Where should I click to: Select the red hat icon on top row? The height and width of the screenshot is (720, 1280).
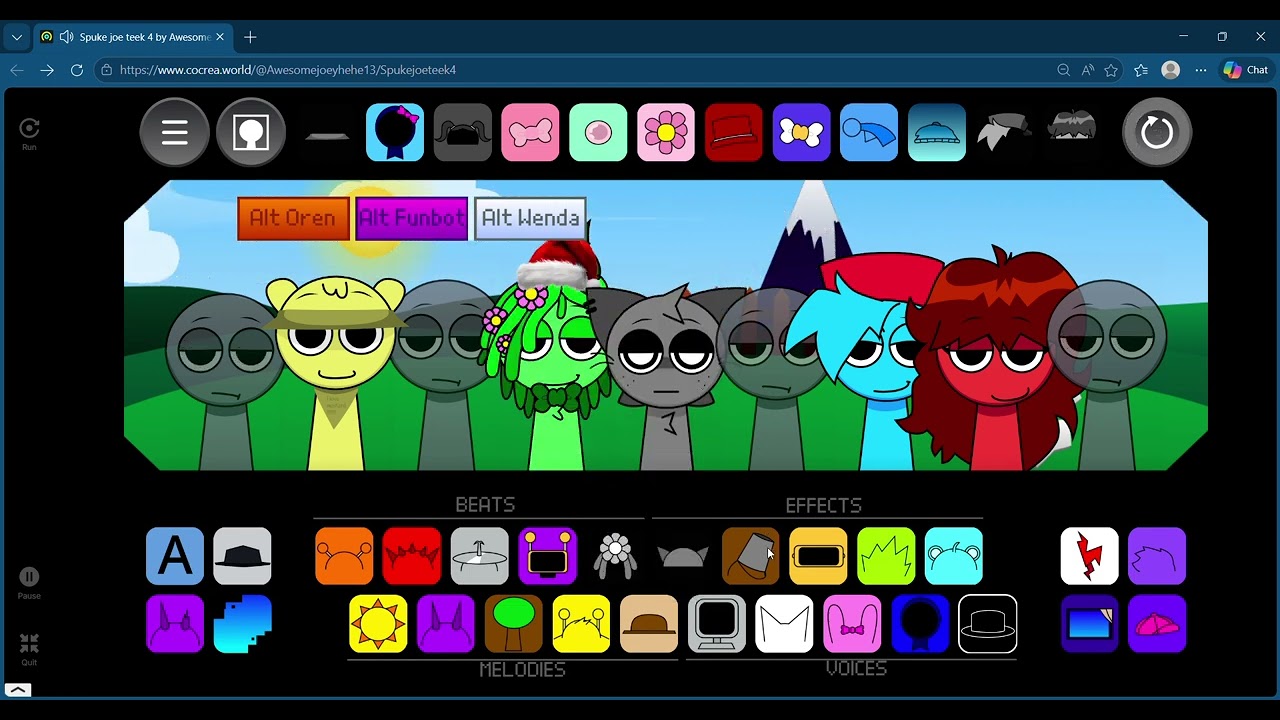click(x=734, y=132)
